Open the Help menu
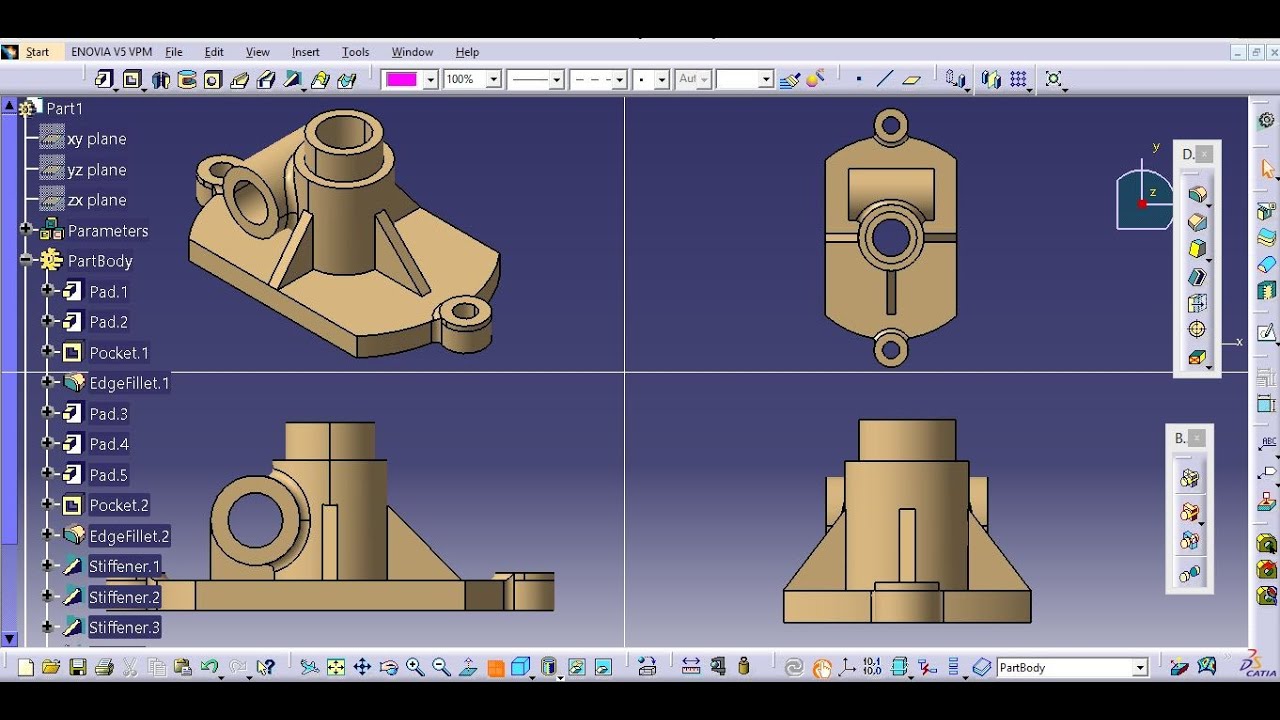Viewport: 1280px width, 720px height. 467,52
